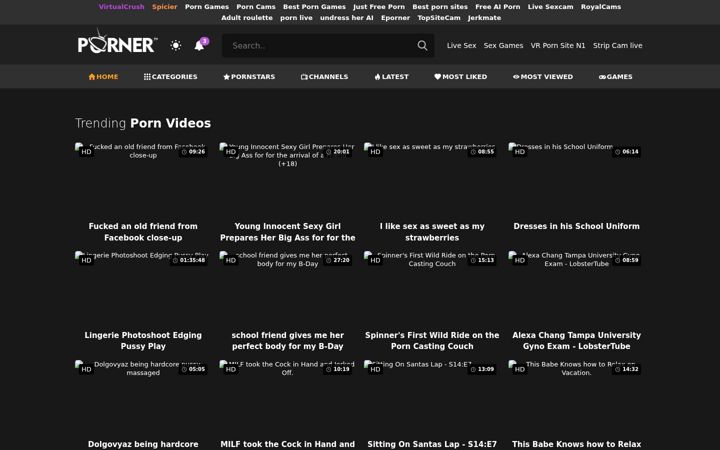
Task: Click the Strip Cam live link
Action: coord(618,45)
